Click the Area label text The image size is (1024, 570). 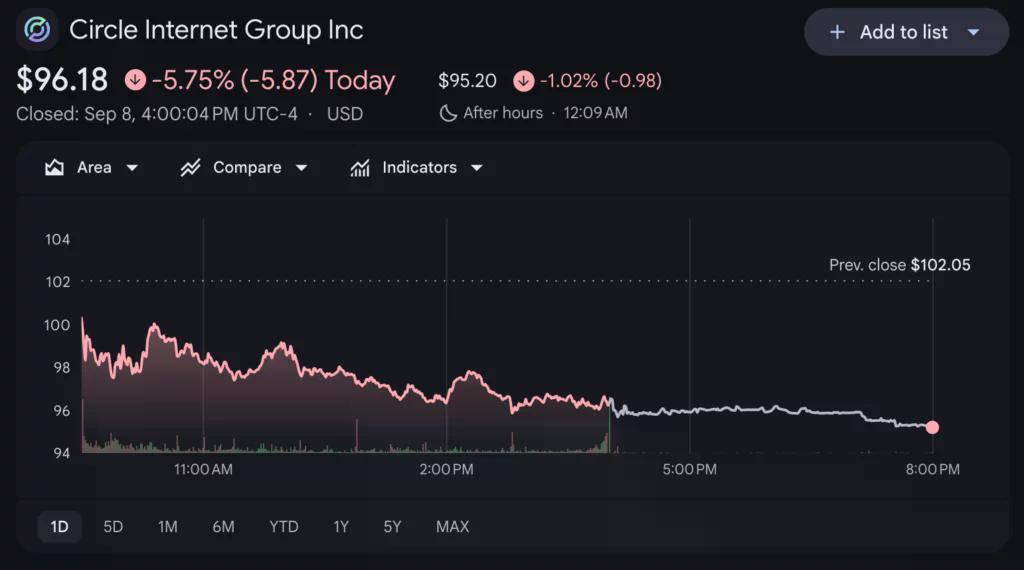pos(94,168)
